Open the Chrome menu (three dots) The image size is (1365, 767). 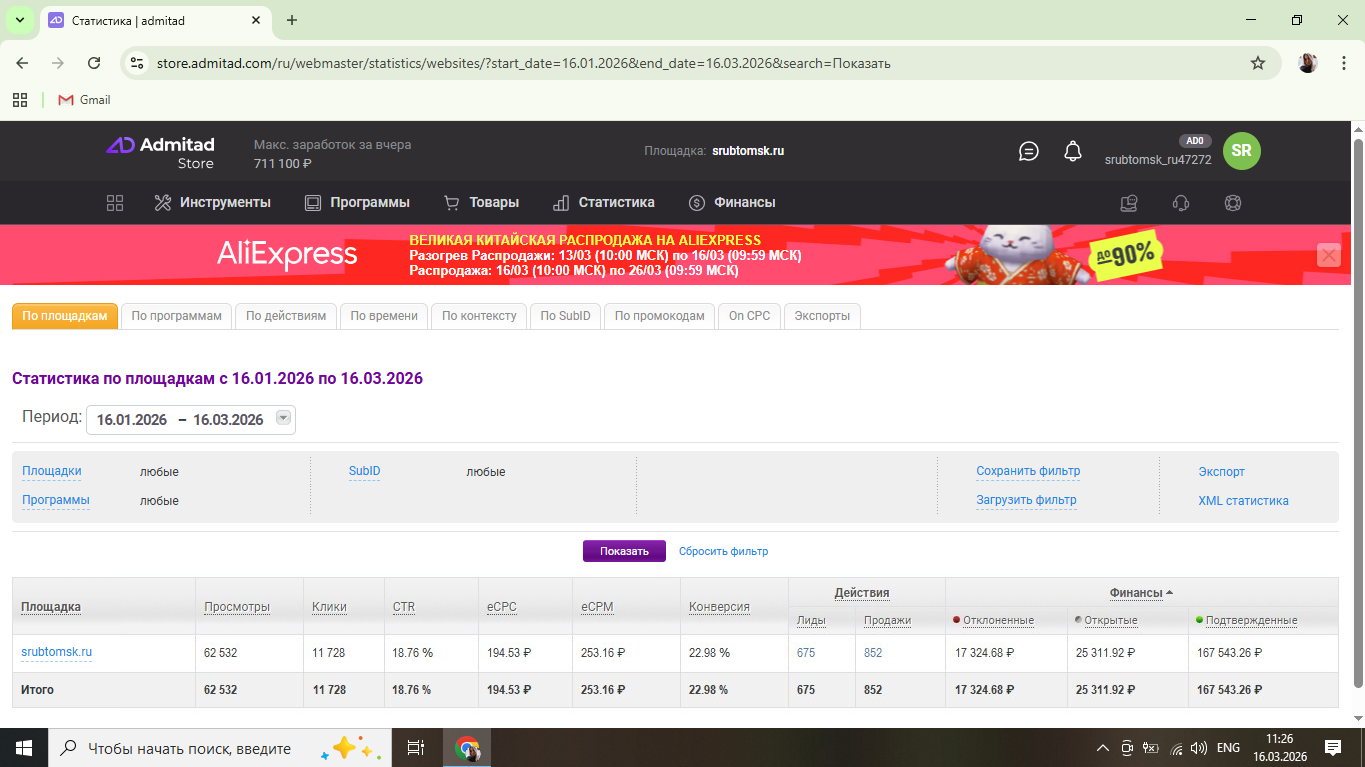tap(1342, 63)
